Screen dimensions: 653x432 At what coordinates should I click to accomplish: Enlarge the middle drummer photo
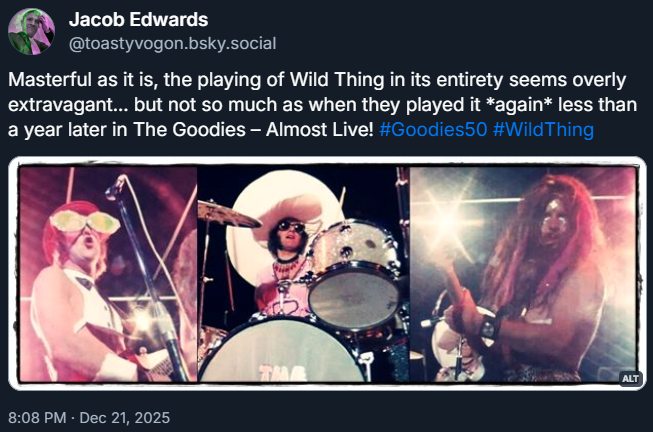click(303, 275)
